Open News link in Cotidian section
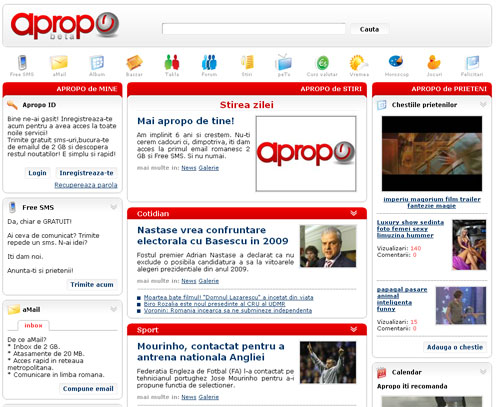This screenshot has width=500, height=407. coord(189,281)
